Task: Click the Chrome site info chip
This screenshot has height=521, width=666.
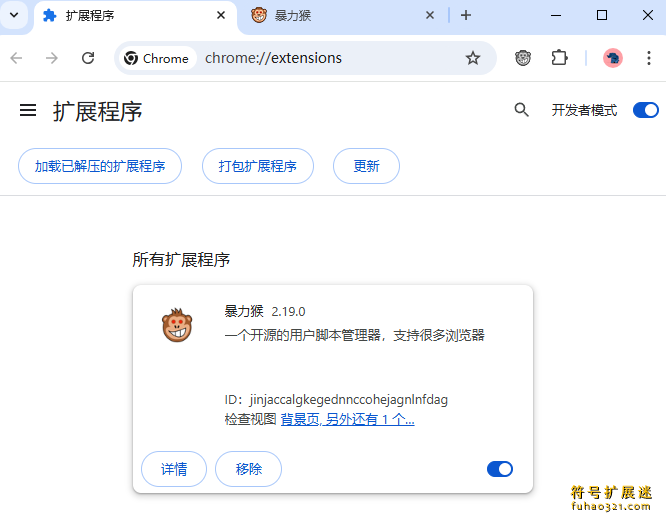Action: click(157, 58)
